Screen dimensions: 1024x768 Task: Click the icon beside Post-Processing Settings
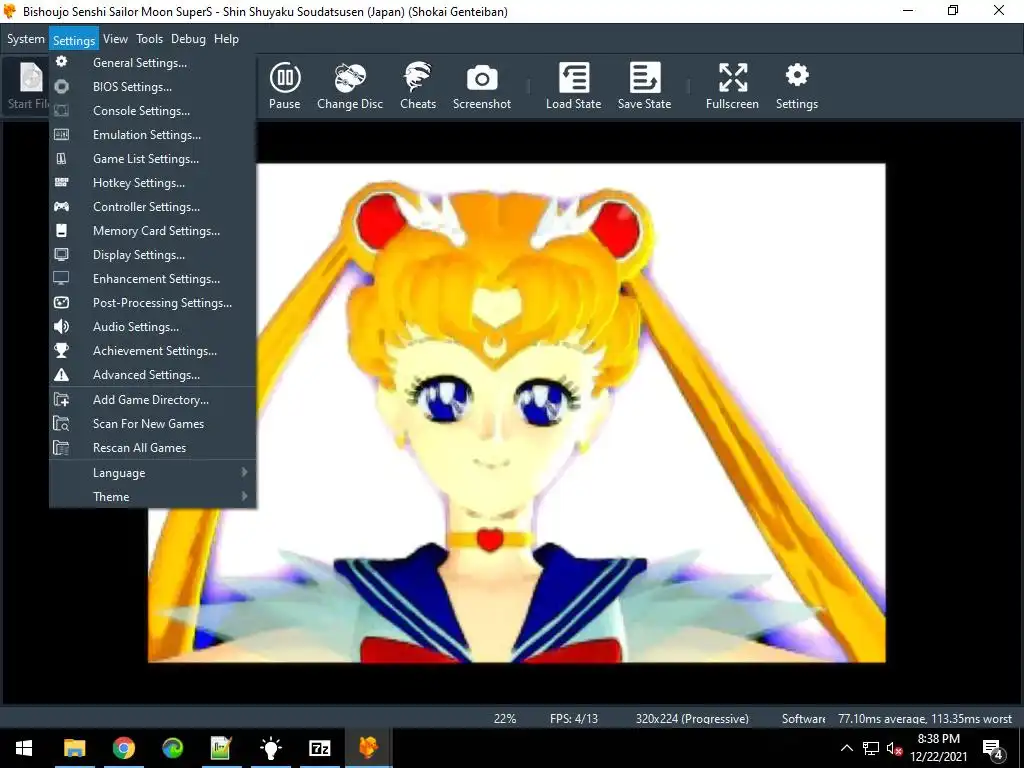click(x=61, y=302)
